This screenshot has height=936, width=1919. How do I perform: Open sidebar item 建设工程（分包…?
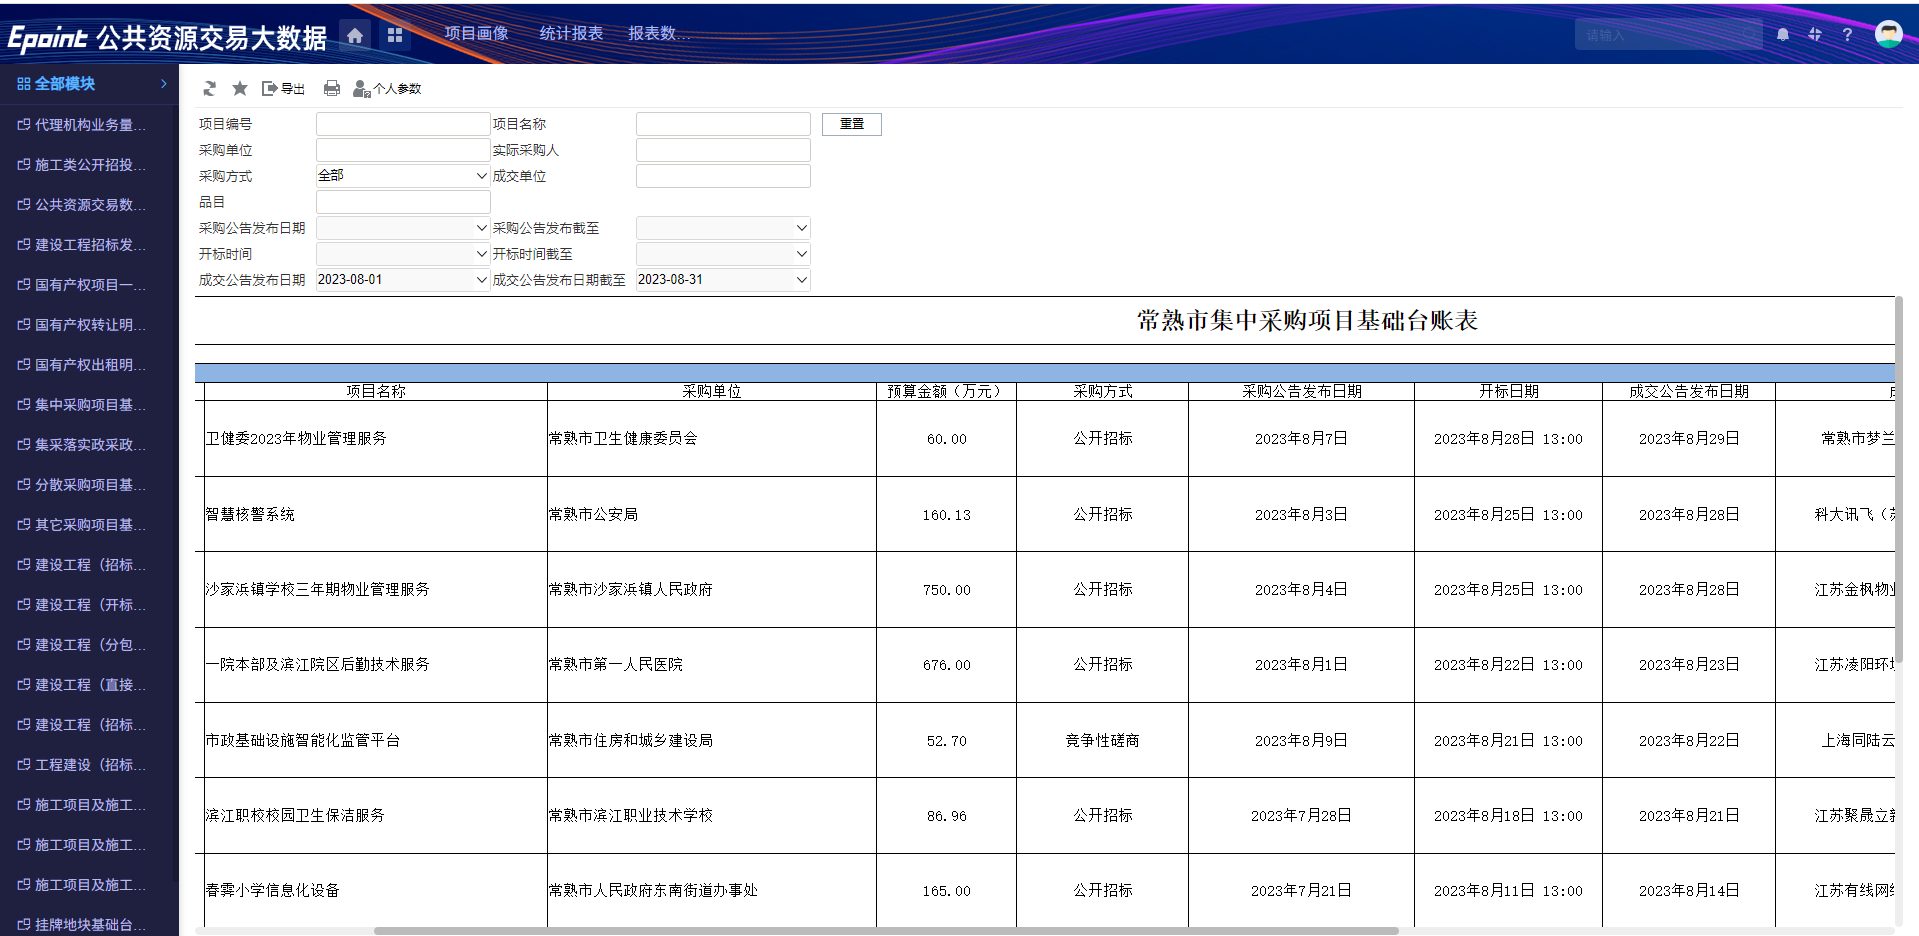(89, 645)
